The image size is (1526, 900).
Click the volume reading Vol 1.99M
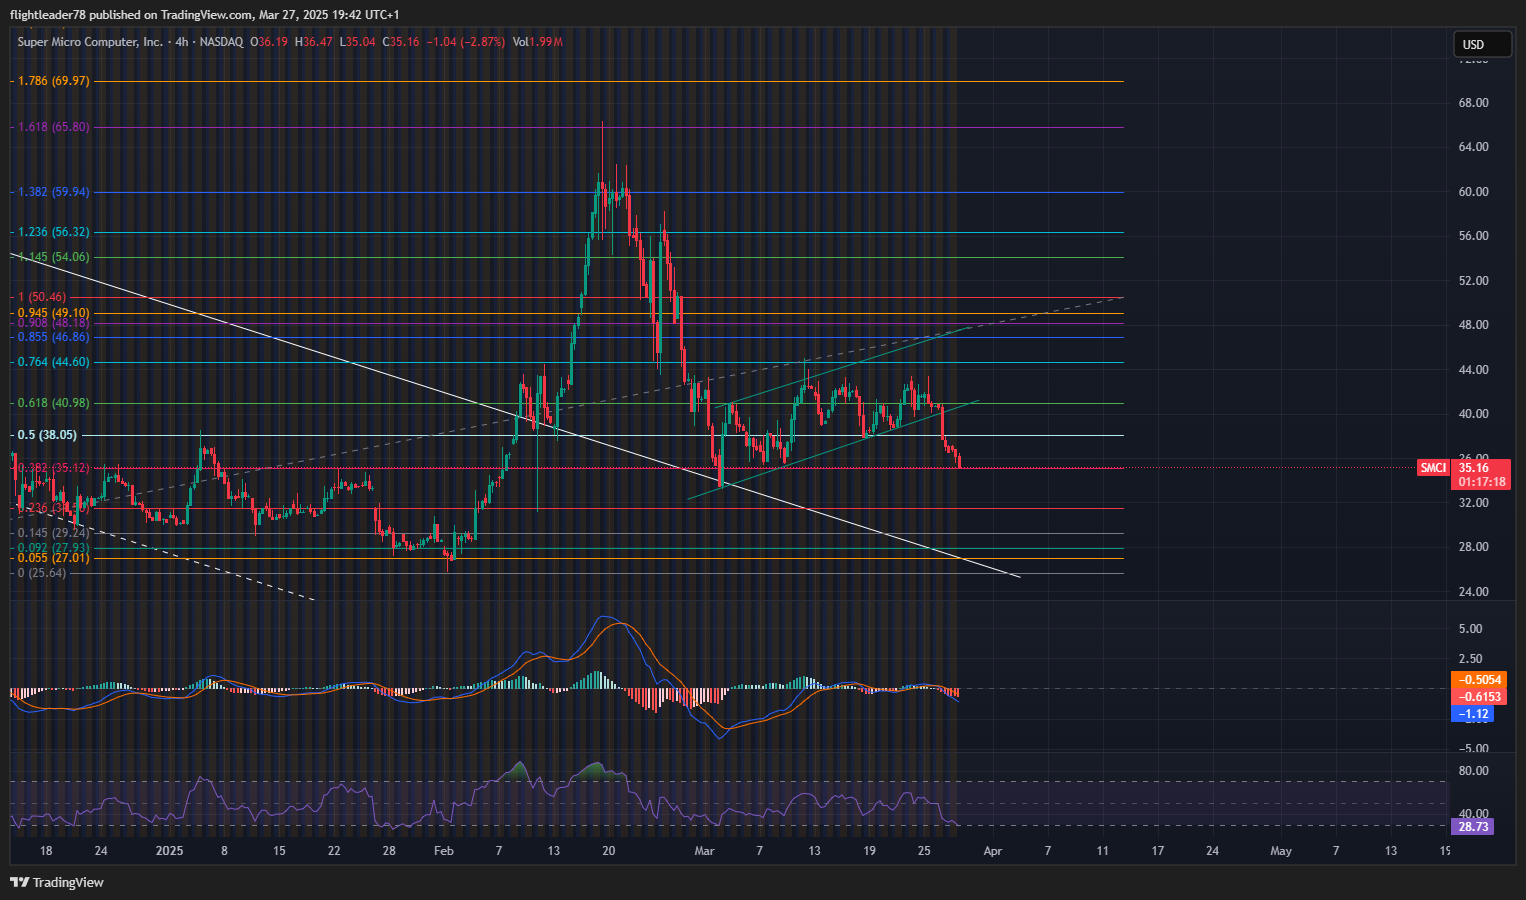click(538, 42)
